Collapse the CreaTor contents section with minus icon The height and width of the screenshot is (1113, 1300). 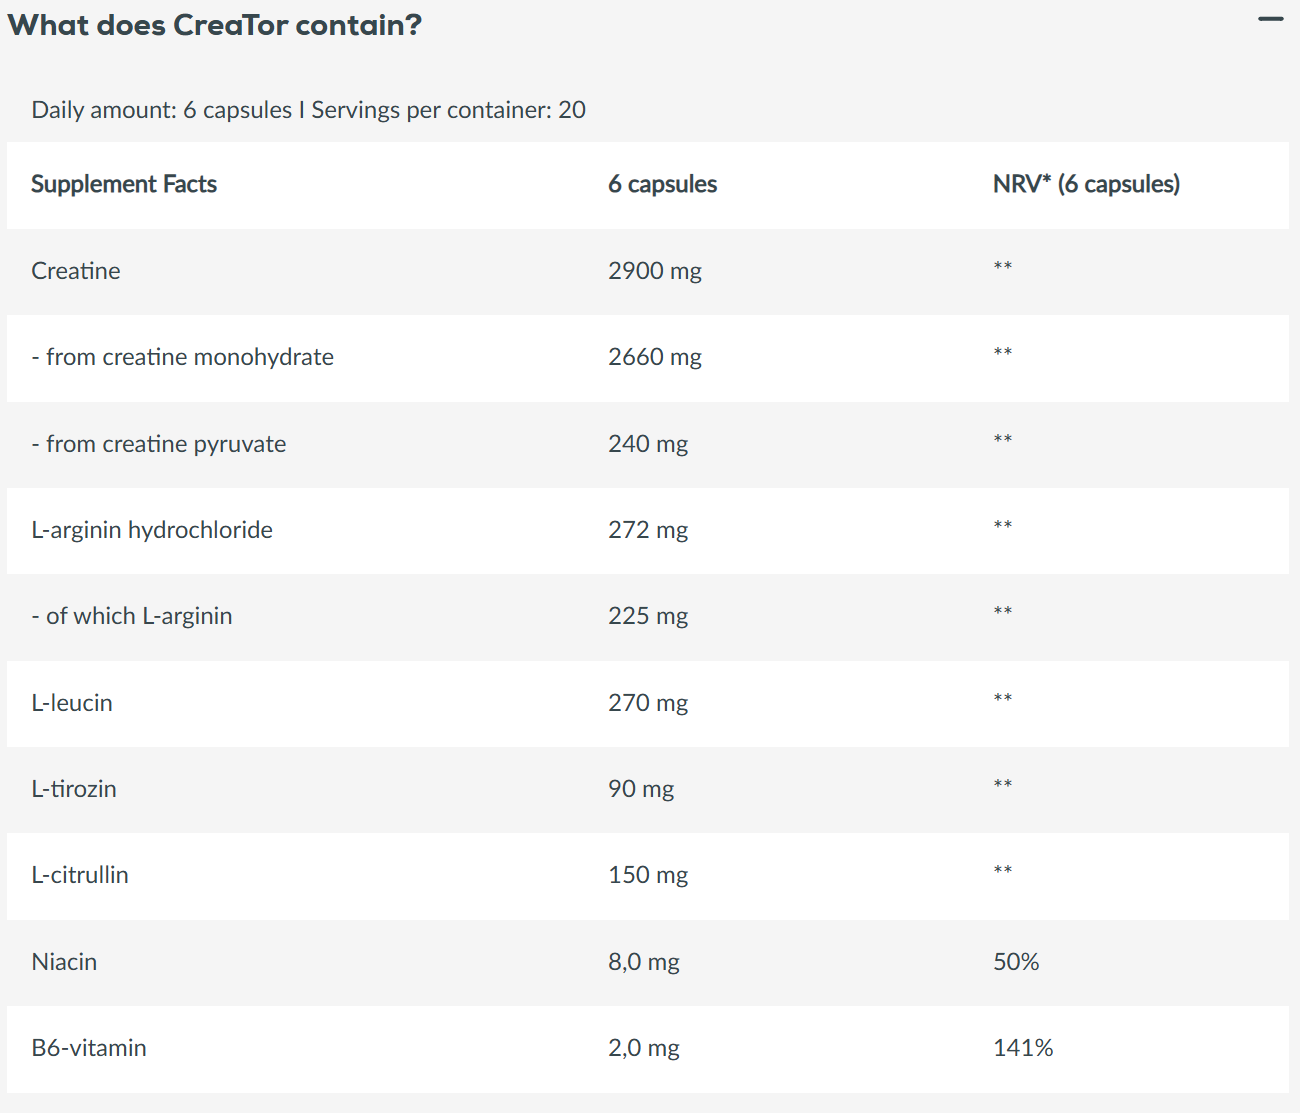click(1270, 20)
